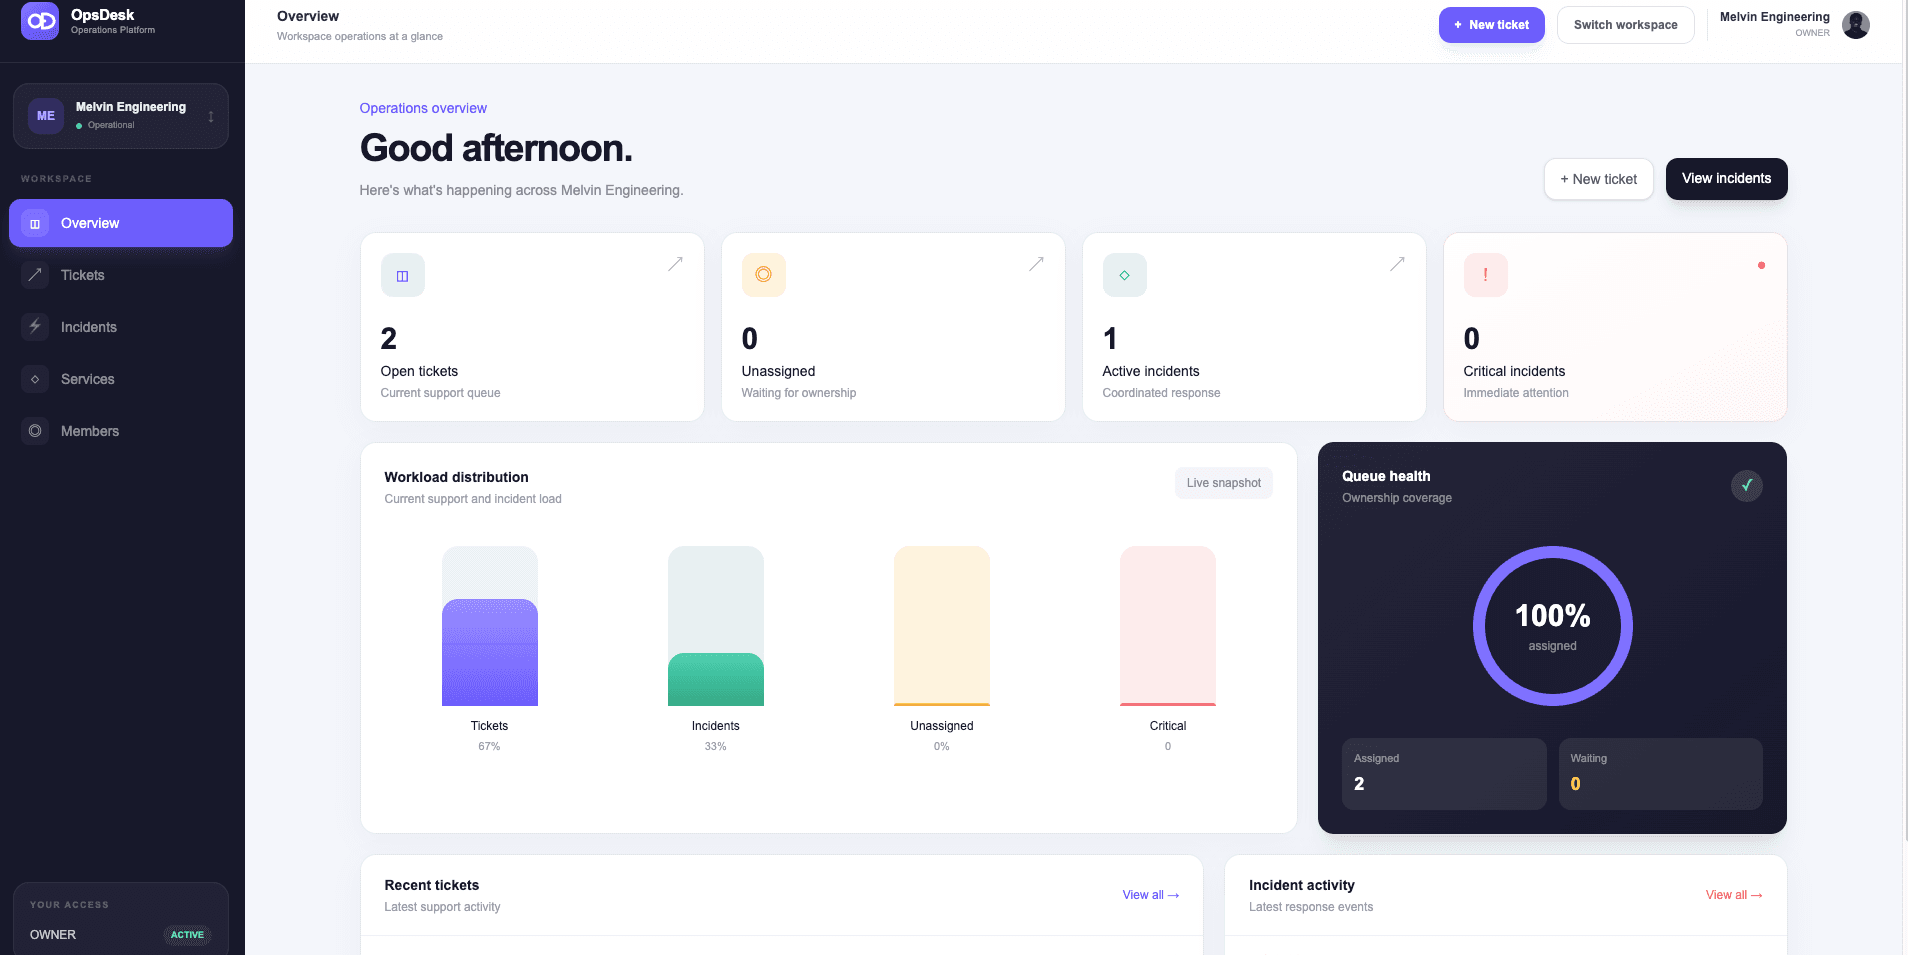Click the Services diamond icon
Screen dimensions: 1908x955
click(x=35, y=379)
